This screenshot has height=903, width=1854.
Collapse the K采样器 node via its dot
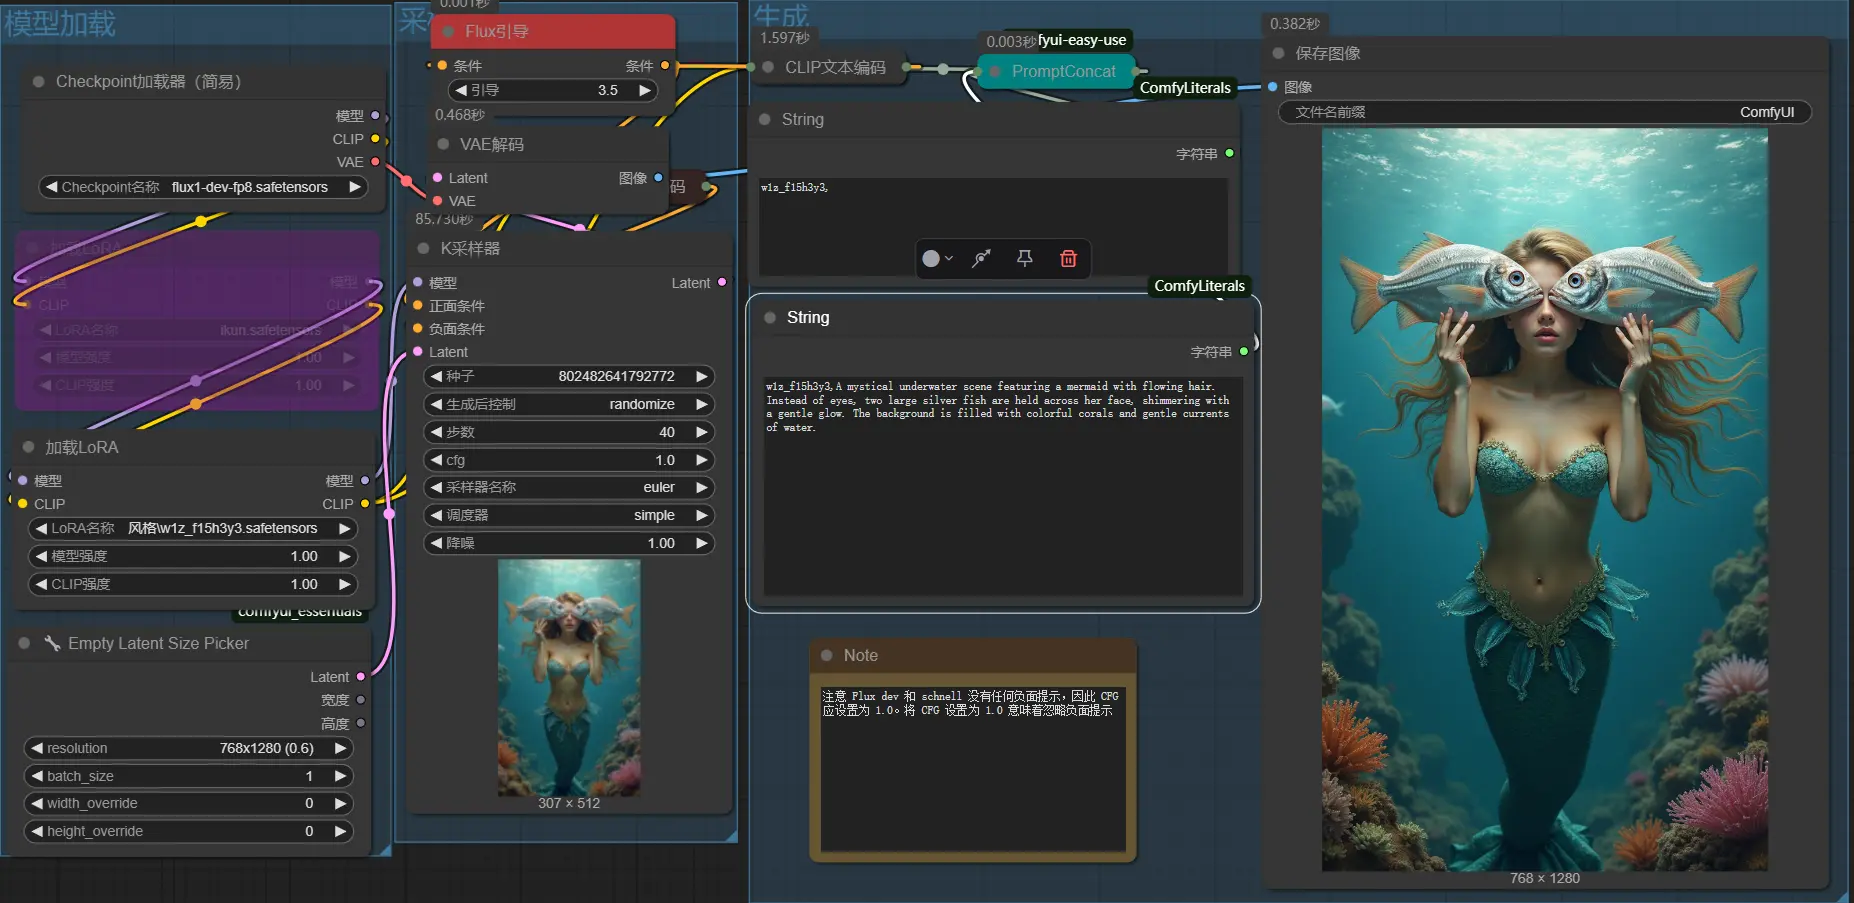pos(423,248)
